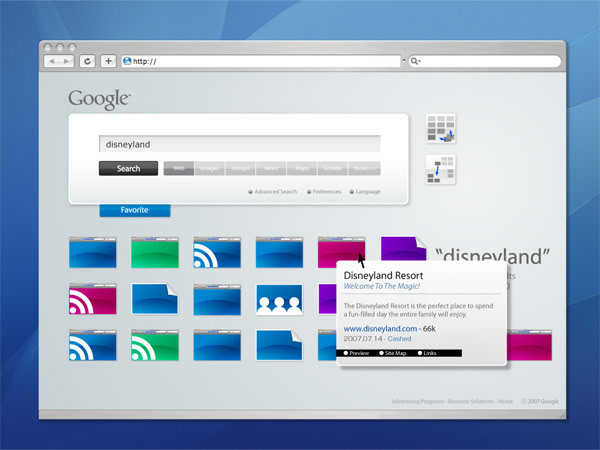Click the Disneyland Resort title in the popup
The image size is (600, 450).
383,276
